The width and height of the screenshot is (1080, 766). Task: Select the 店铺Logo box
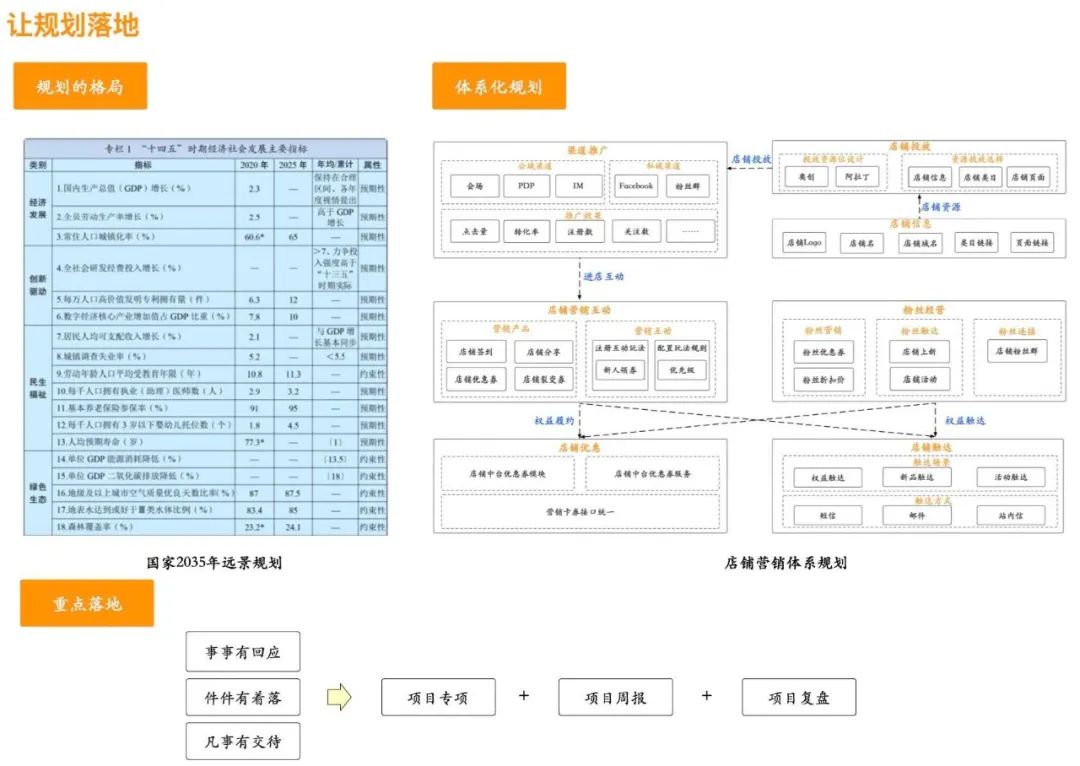[804, 242]
